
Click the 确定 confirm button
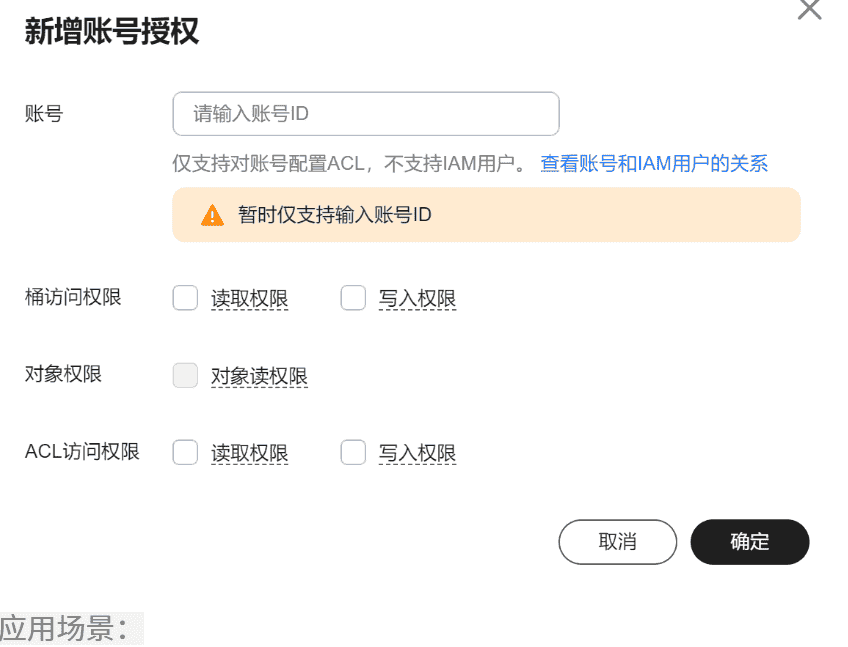pyautogui.click(x=749, y=542)
